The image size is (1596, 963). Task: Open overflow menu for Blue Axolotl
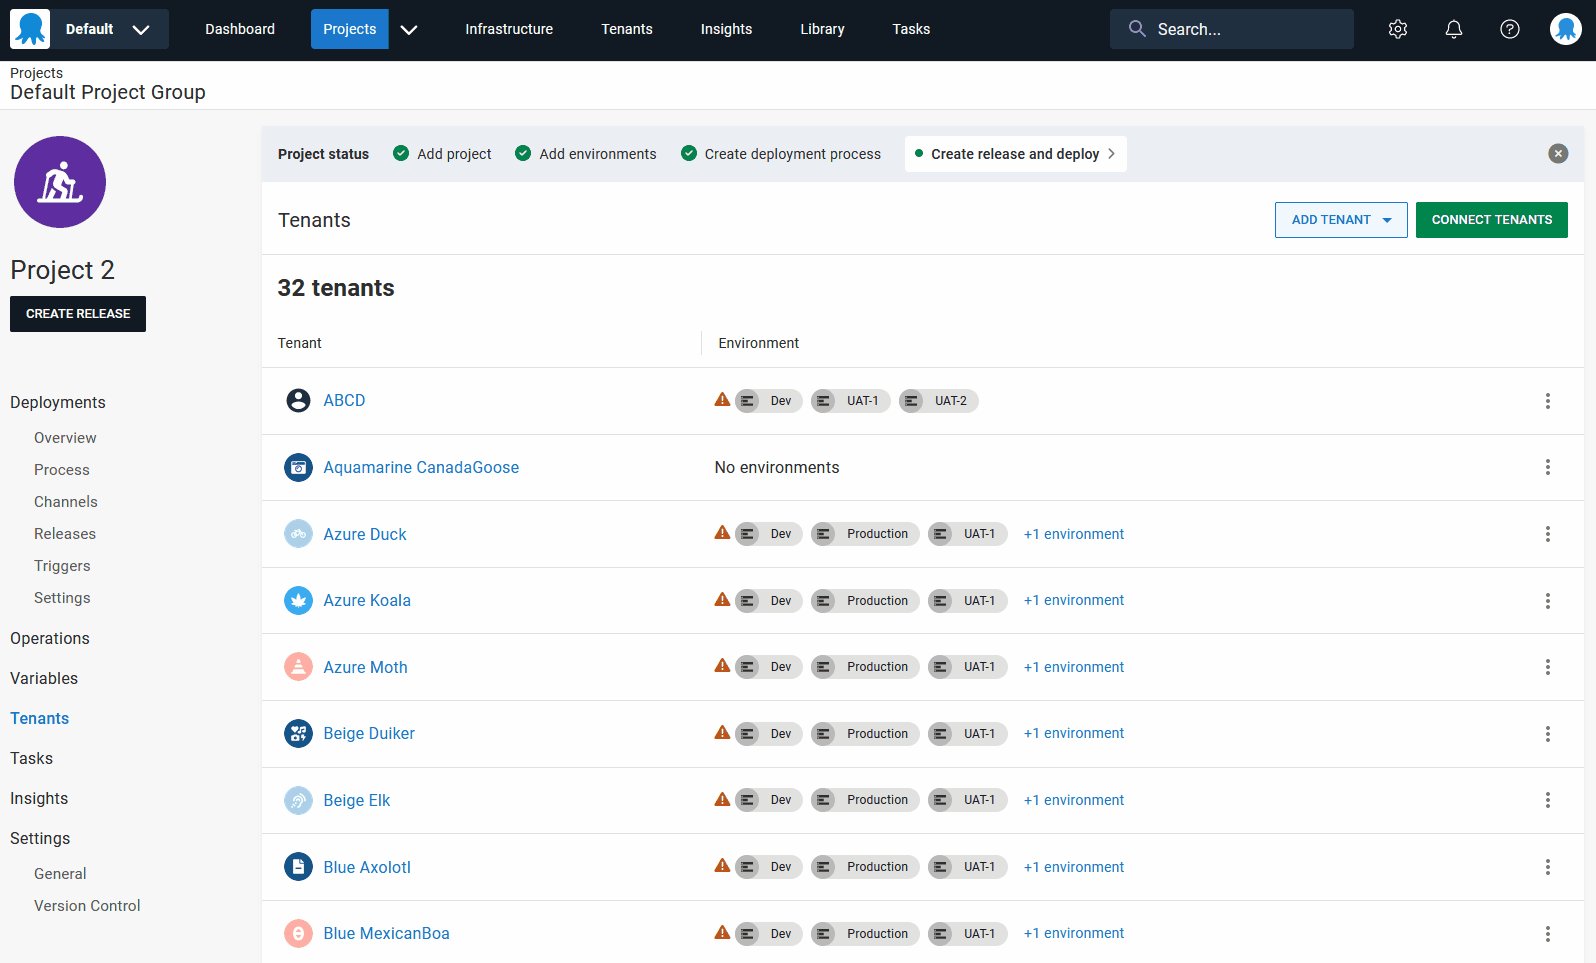(1548, 867)
